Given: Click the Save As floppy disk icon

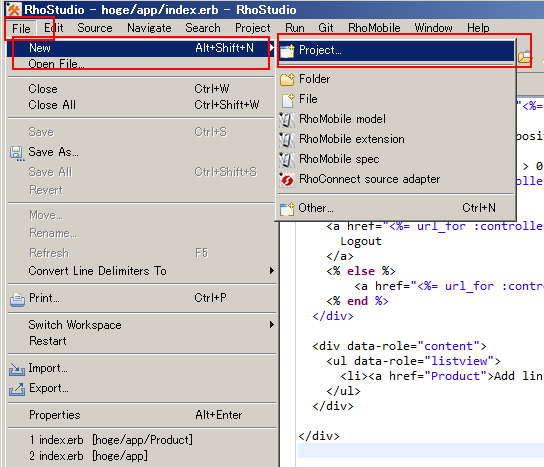Looking at the screenshot, I should [17, 153].
